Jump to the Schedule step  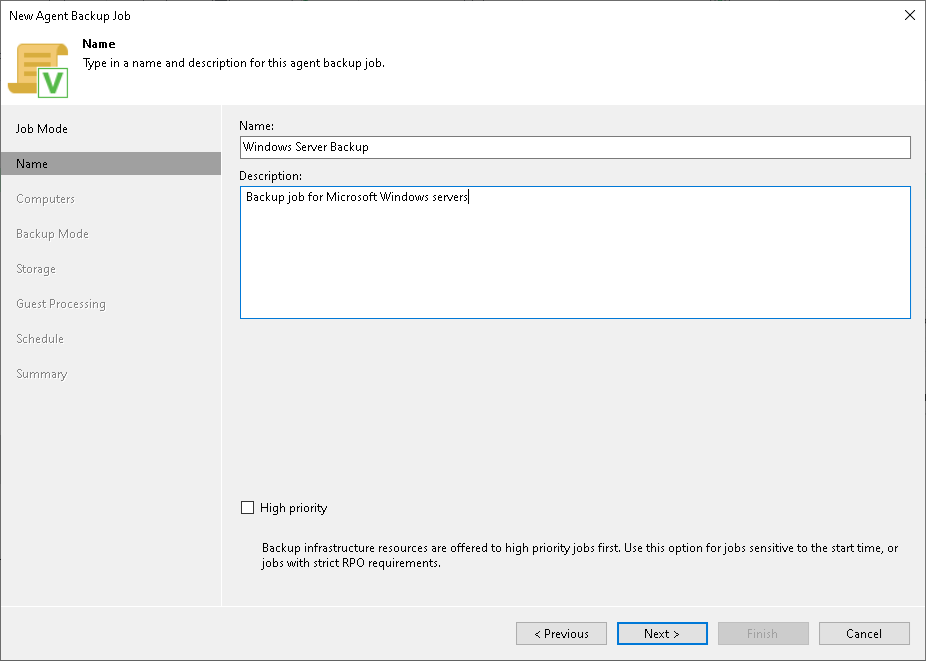point(40,338)
